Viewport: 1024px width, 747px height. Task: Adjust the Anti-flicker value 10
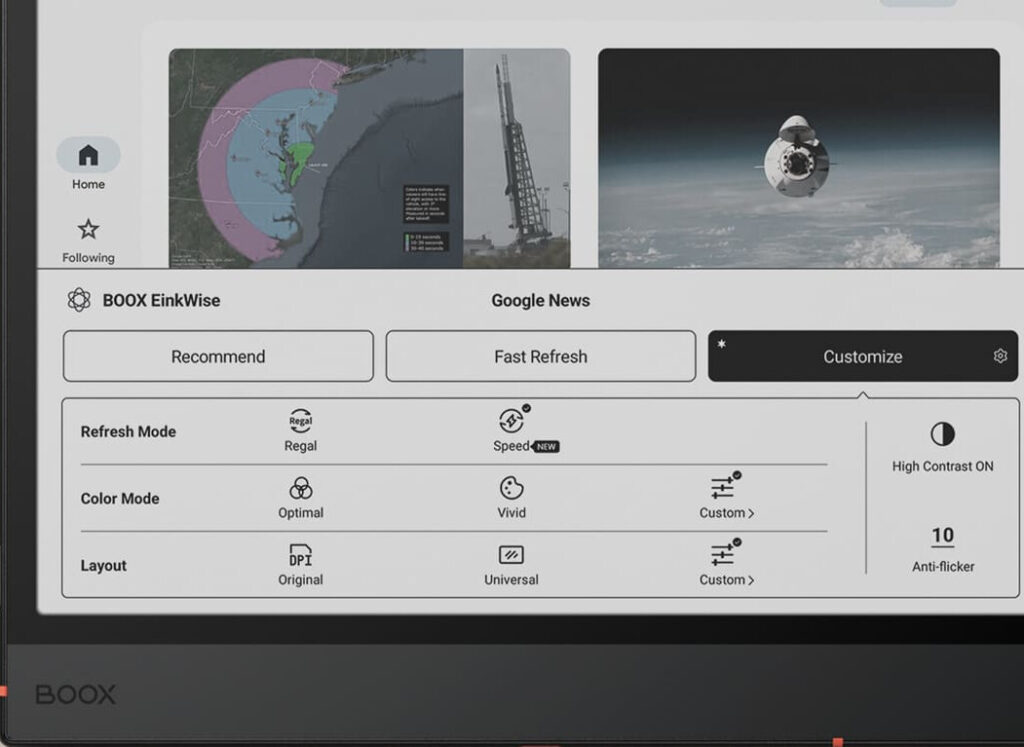(x=942, y=536)
